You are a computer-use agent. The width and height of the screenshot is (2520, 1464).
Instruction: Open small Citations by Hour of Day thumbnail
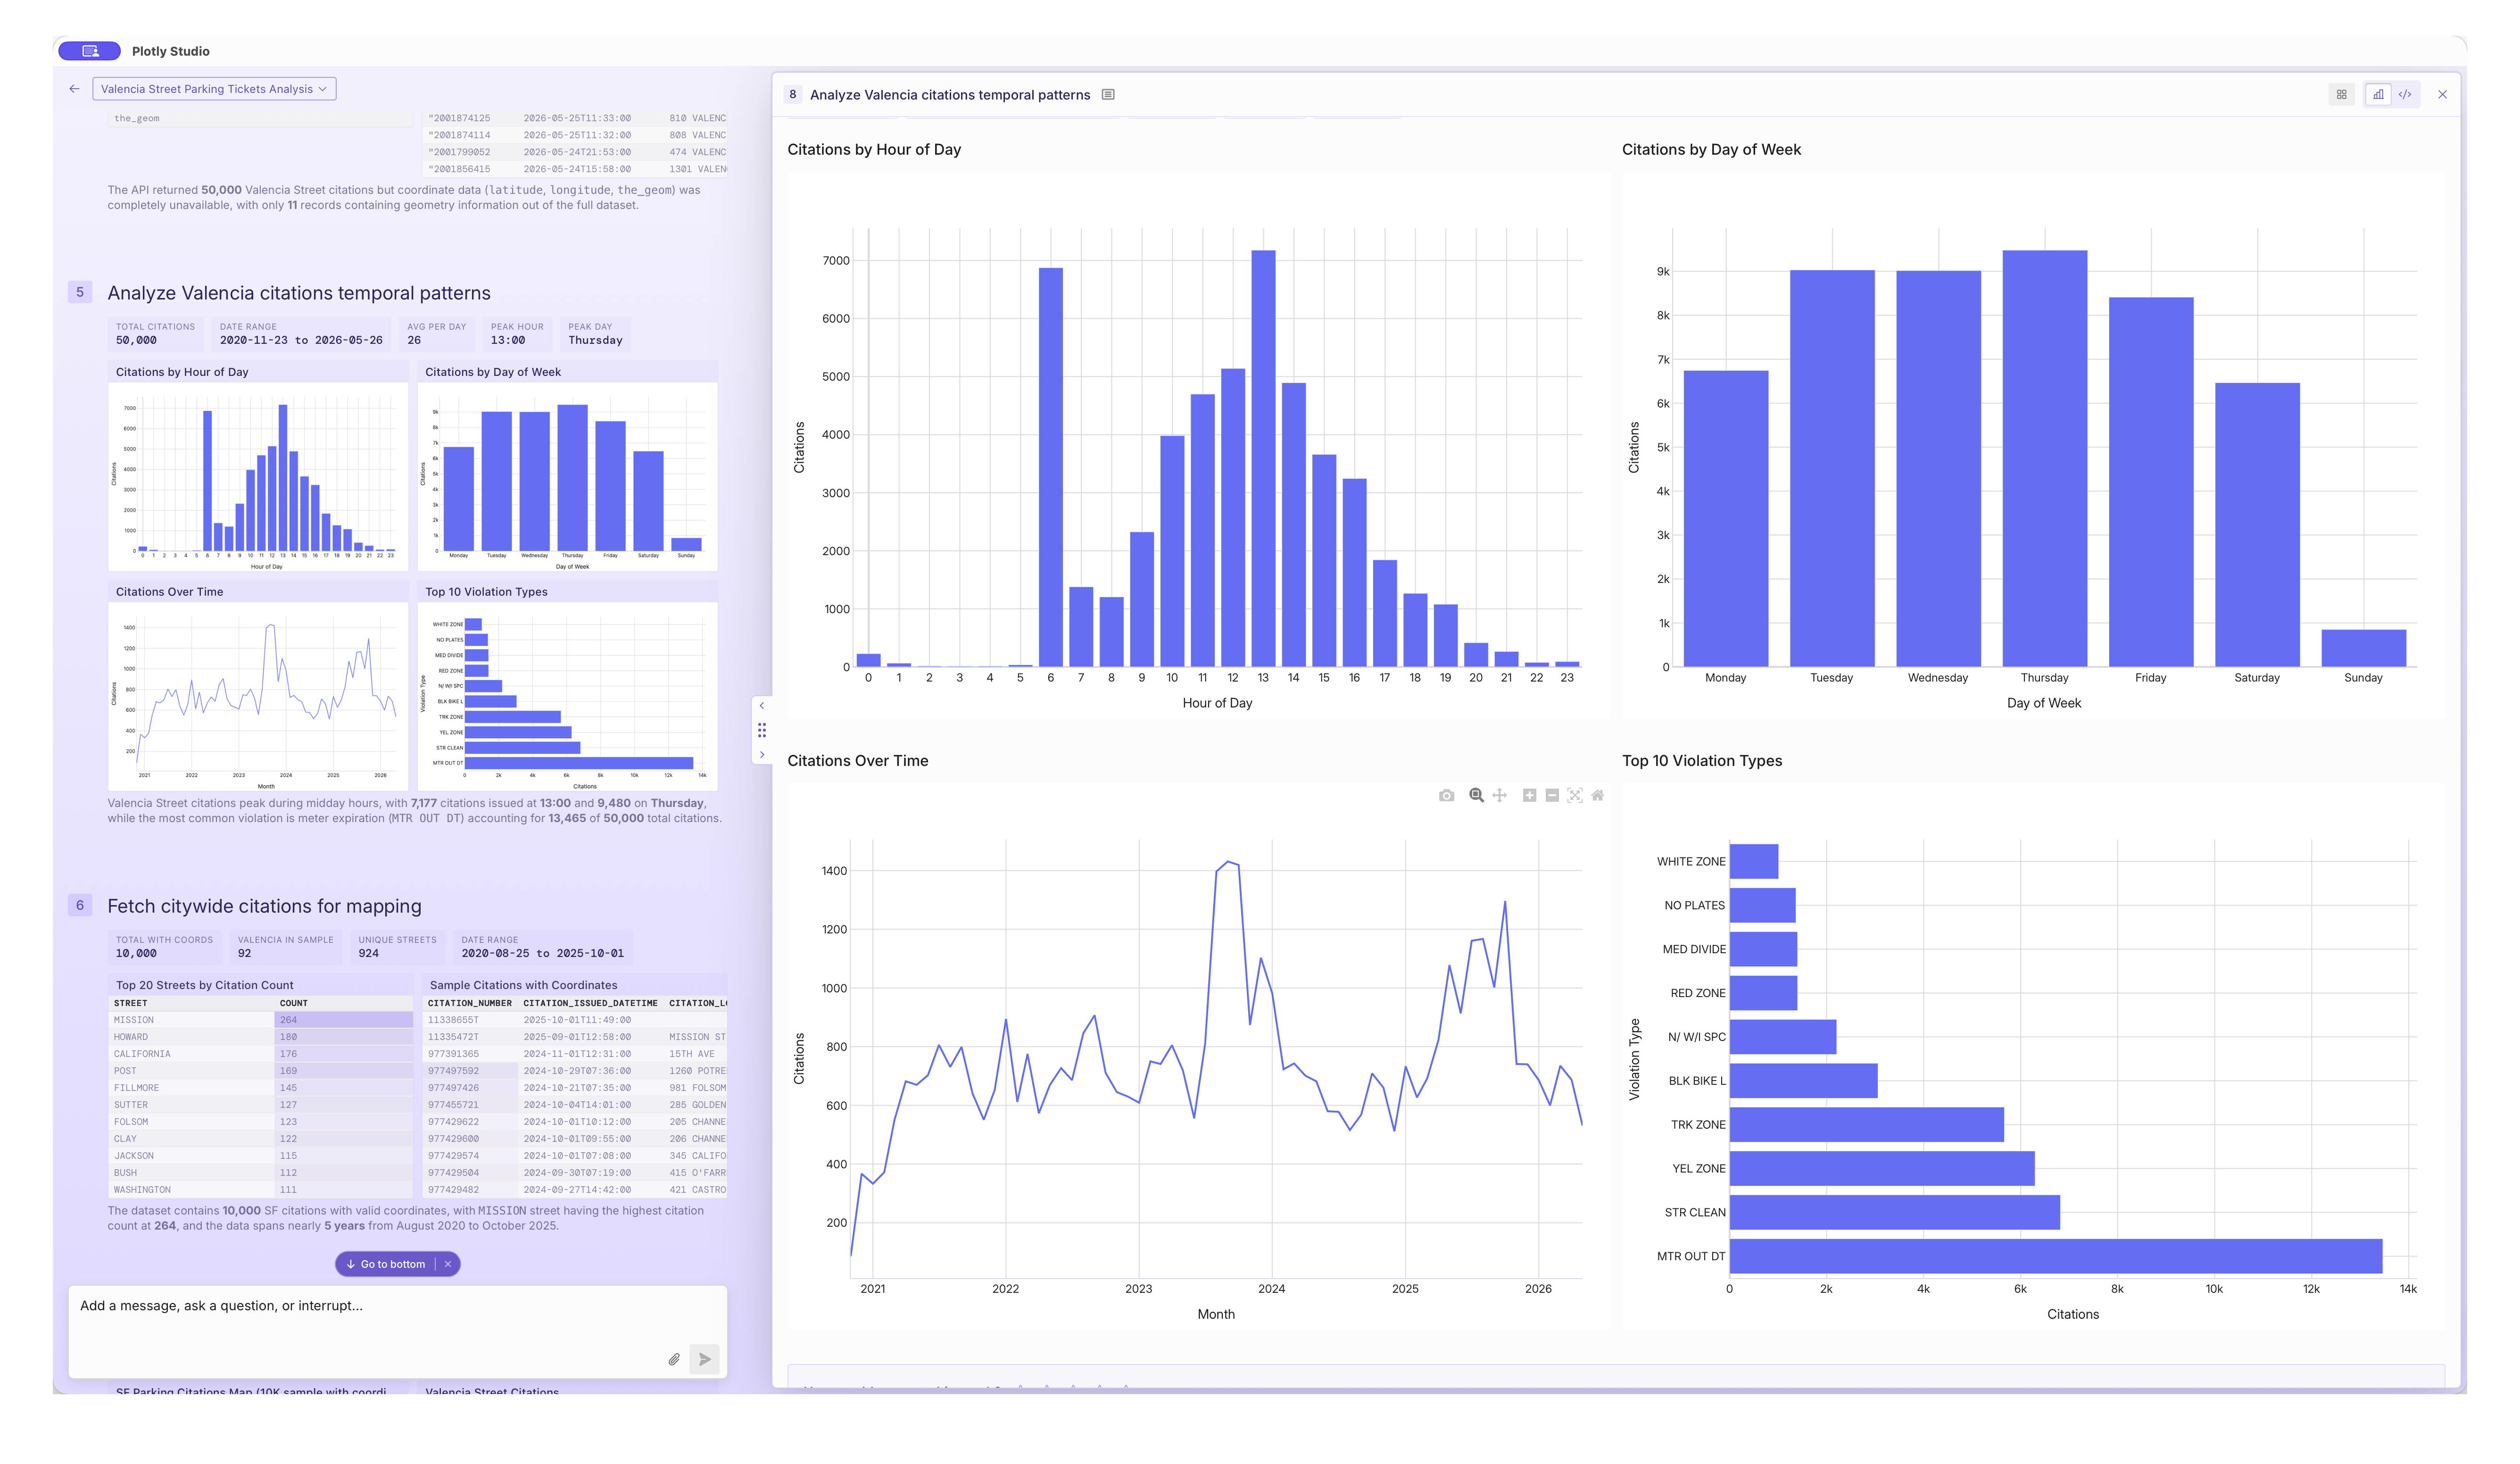click(258, 466)
